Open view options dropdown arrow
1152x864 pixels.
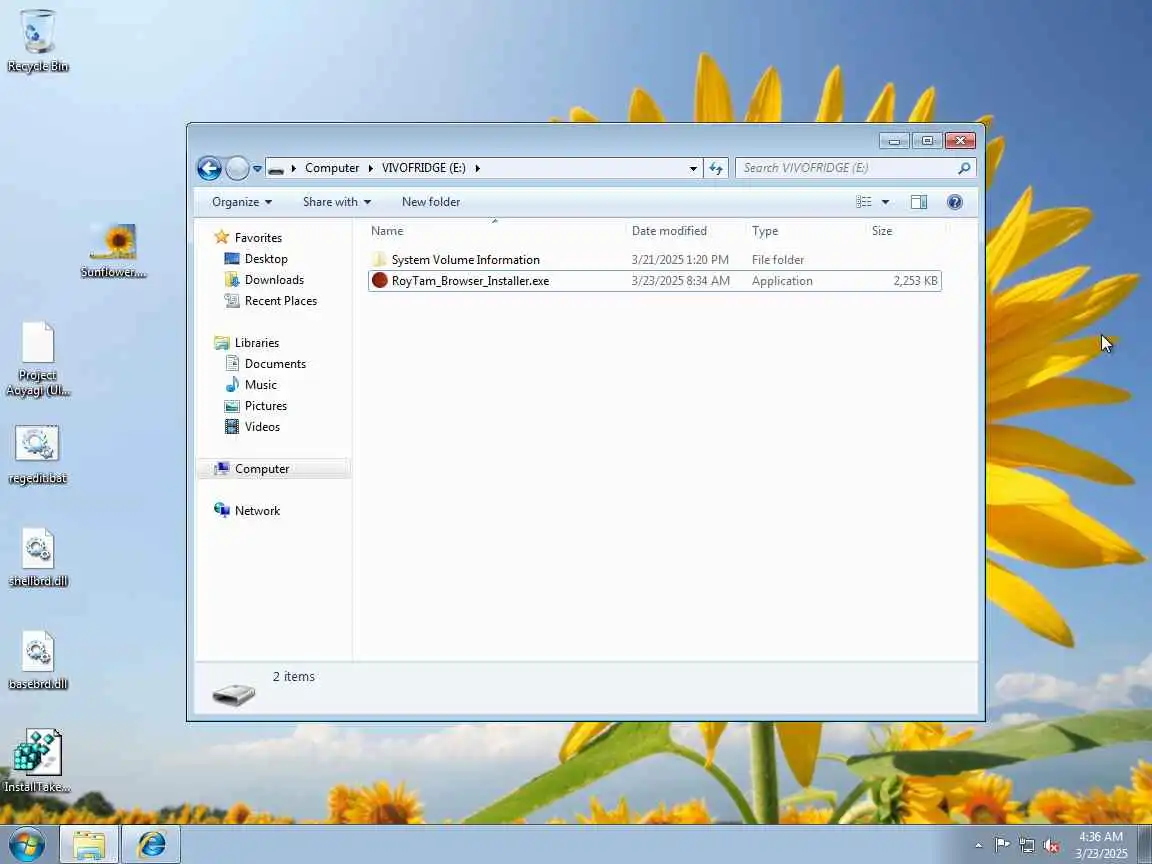[885, 202]
